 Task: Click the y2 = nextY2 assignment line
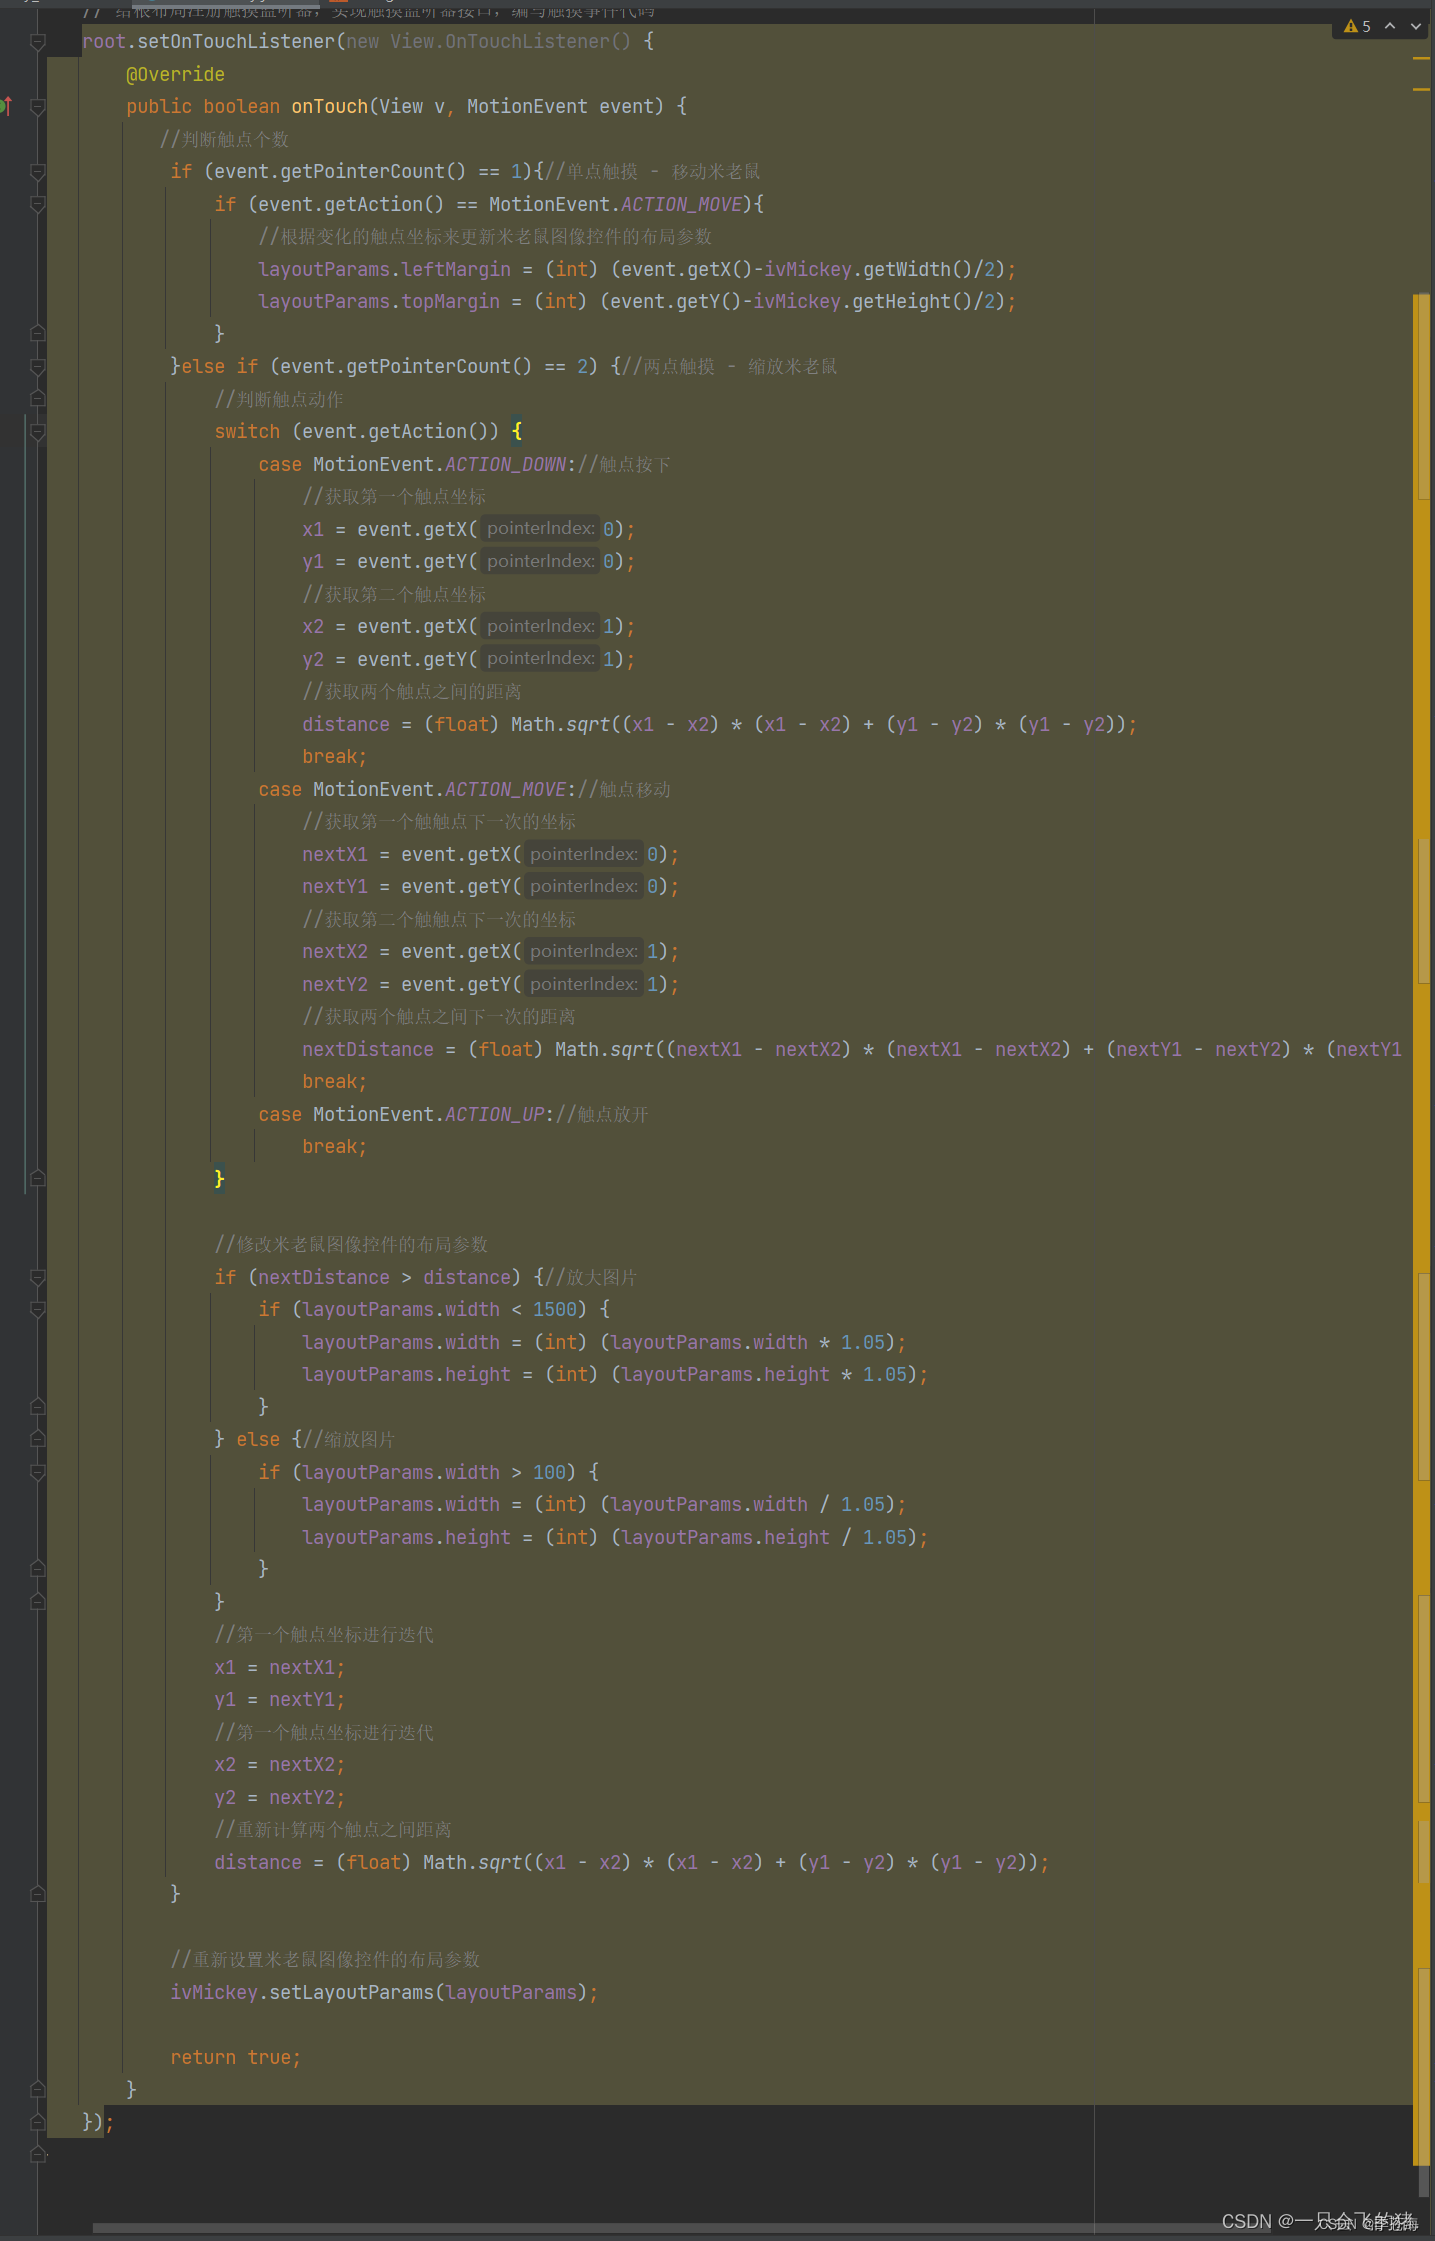pos(280,1797)
